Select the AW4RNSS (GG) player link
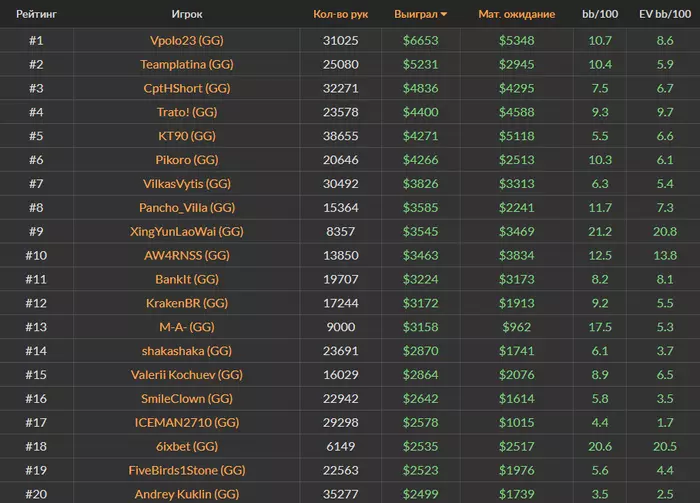The width and height of the screenshot is (700, 503). click(x=187, y=256)
